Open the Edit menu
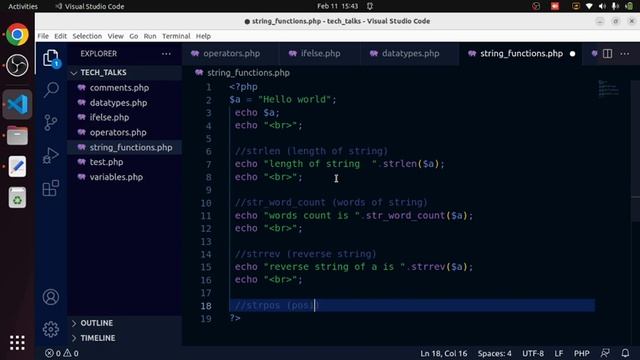Image resolution: width=640 pixels, height=360 pixels. click(x=60, y=36)
